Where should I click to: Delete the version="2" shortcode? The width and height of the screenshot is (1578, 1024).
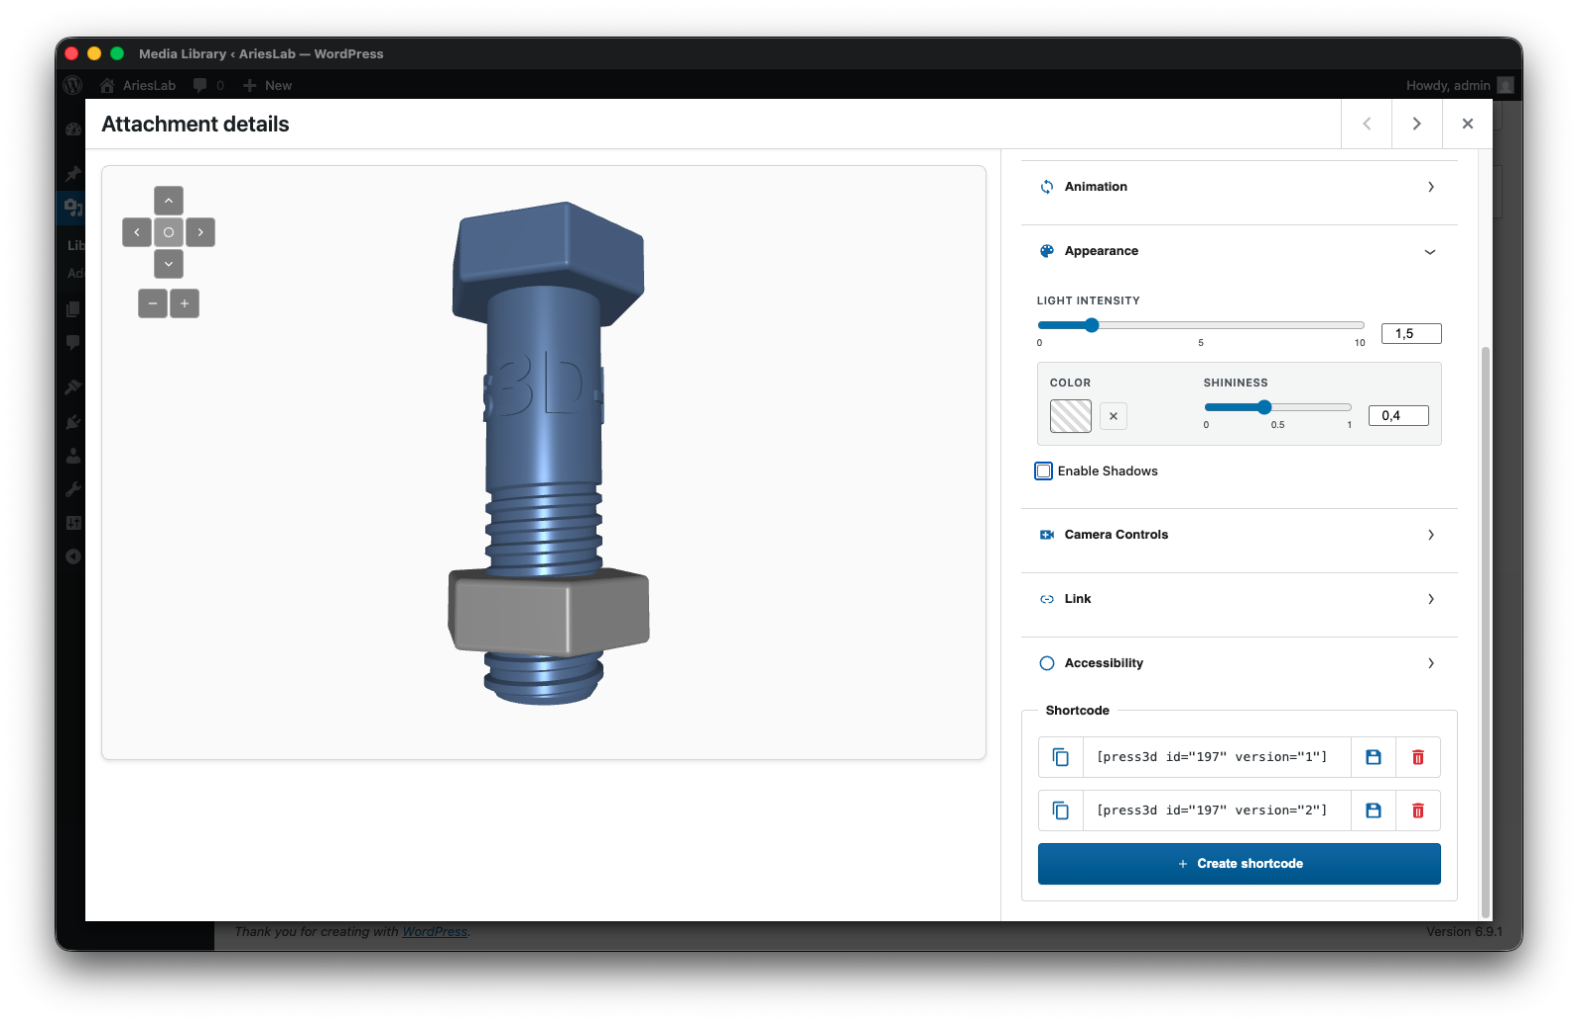(1418, 810)
